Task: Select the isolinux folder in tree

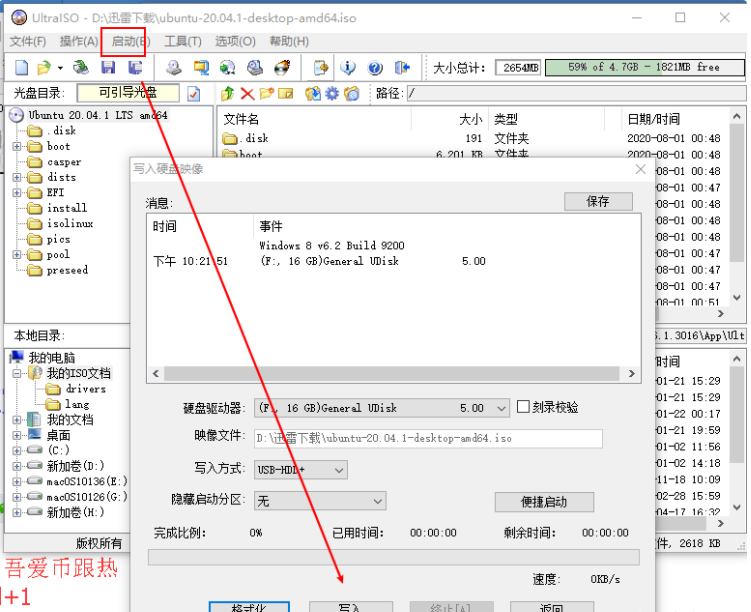Action: point(70,223)
